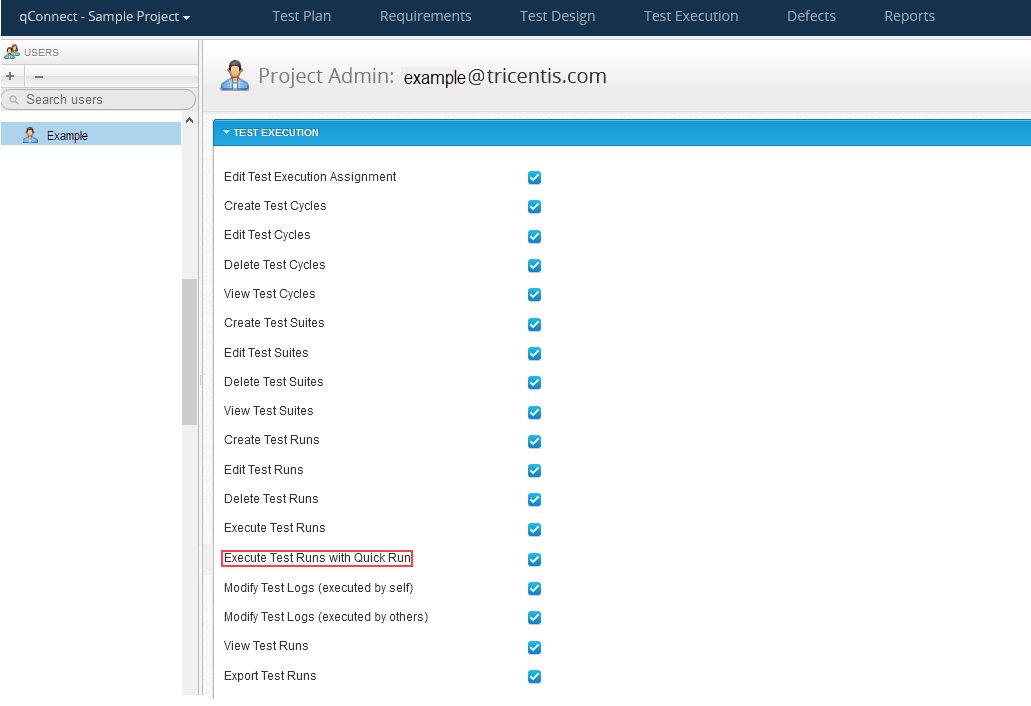
Task: Disable the Export Test Runs permission
Action: pos(534,676)
